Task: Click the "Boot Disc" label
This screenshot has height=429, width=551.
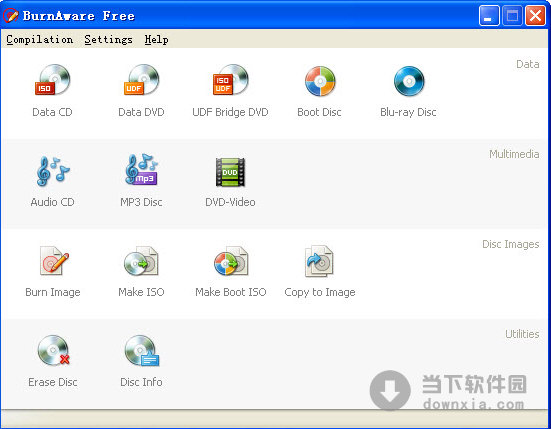Action: coord(319,112)
